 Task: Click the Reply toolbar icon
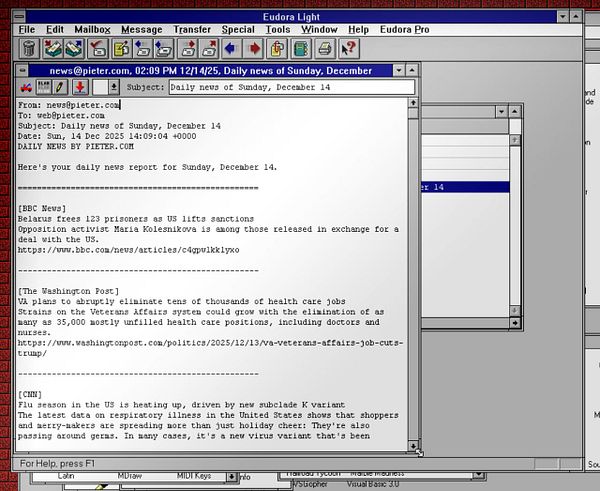click(x=143, y=49)
